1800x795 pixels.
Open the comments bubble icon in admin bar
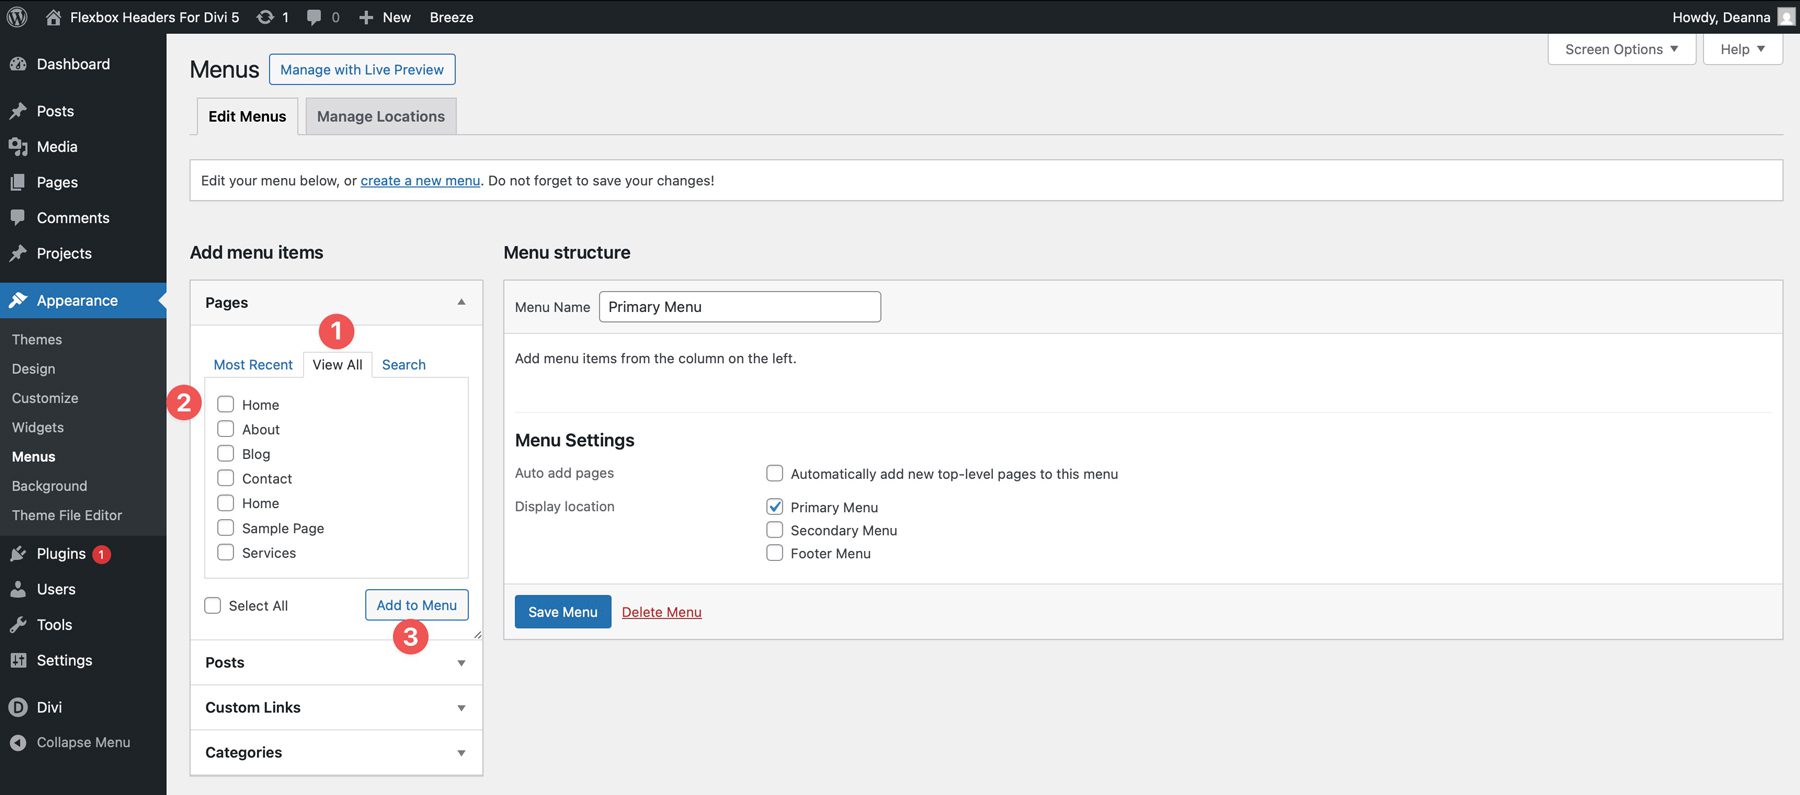pyautogui.click(x=314, y=17)
